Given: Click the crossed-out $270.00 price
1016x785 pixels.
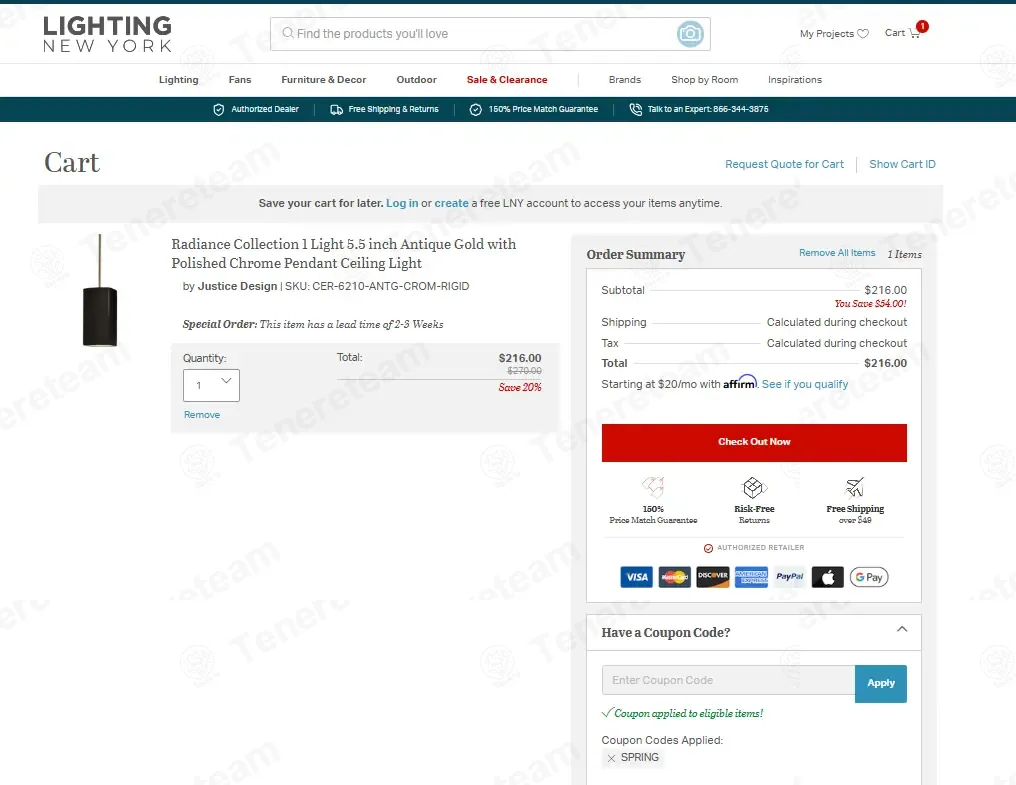Looking at the screenshot, I should coord(524,371).
